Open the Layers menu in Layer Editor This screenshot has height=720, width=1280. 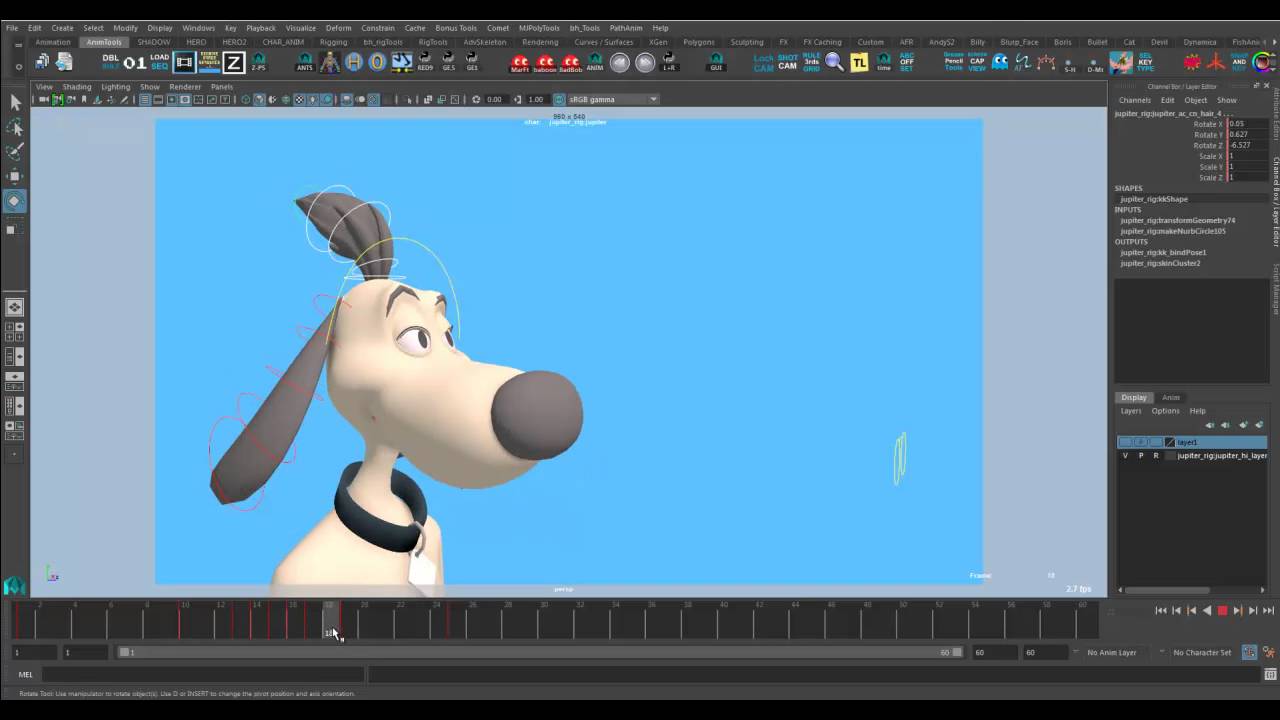tap(1131, 411)
